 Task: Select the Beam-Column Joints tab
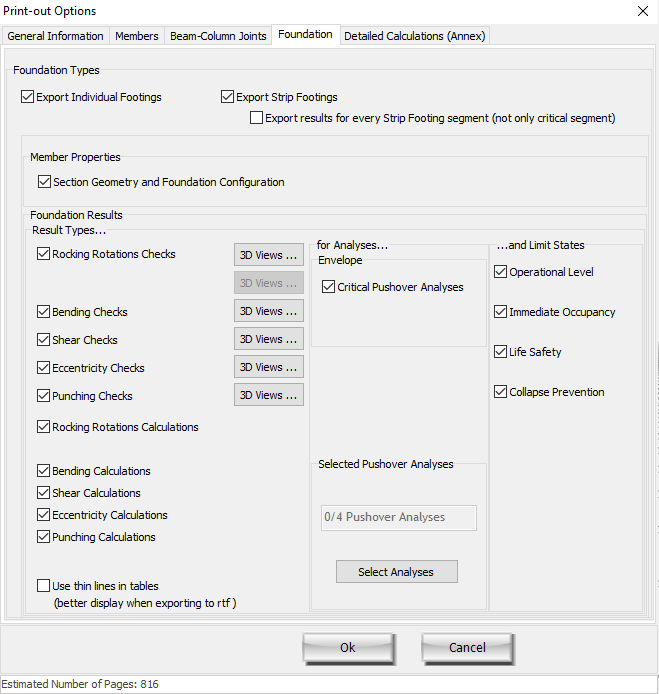click(218, 36)
